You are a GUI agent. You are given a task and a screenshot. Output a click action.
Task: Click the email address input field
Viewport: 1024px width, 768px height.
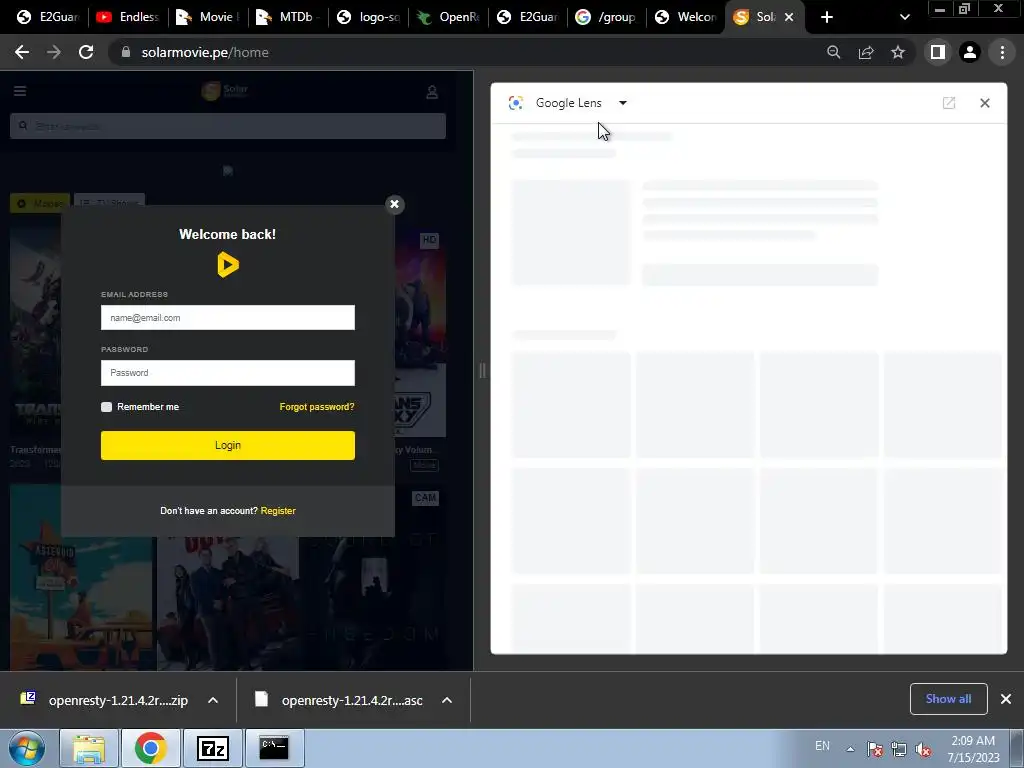(x=228, y=317)
